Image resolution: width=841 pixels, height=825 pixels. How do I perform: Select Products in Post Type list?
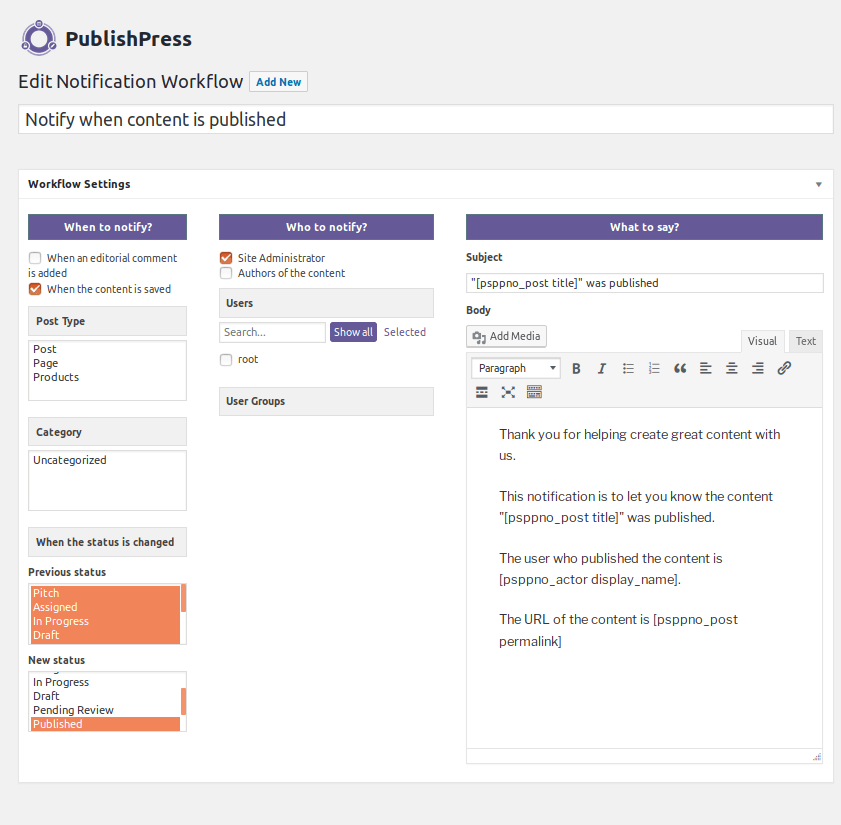56,377
